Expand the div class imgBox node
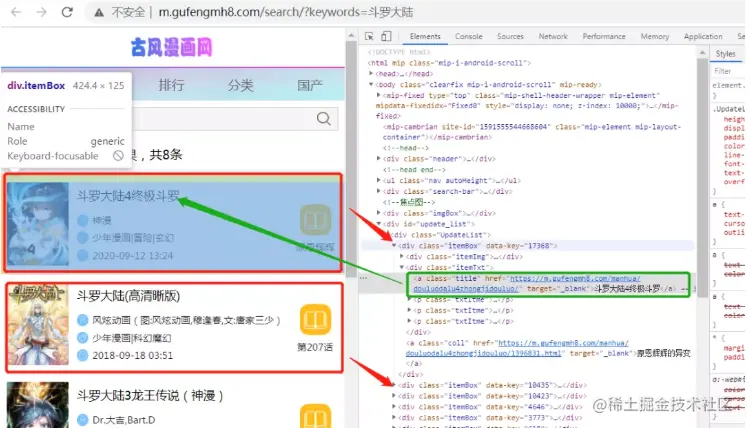This screenshot has width=747, height=428. pos(379,213)
